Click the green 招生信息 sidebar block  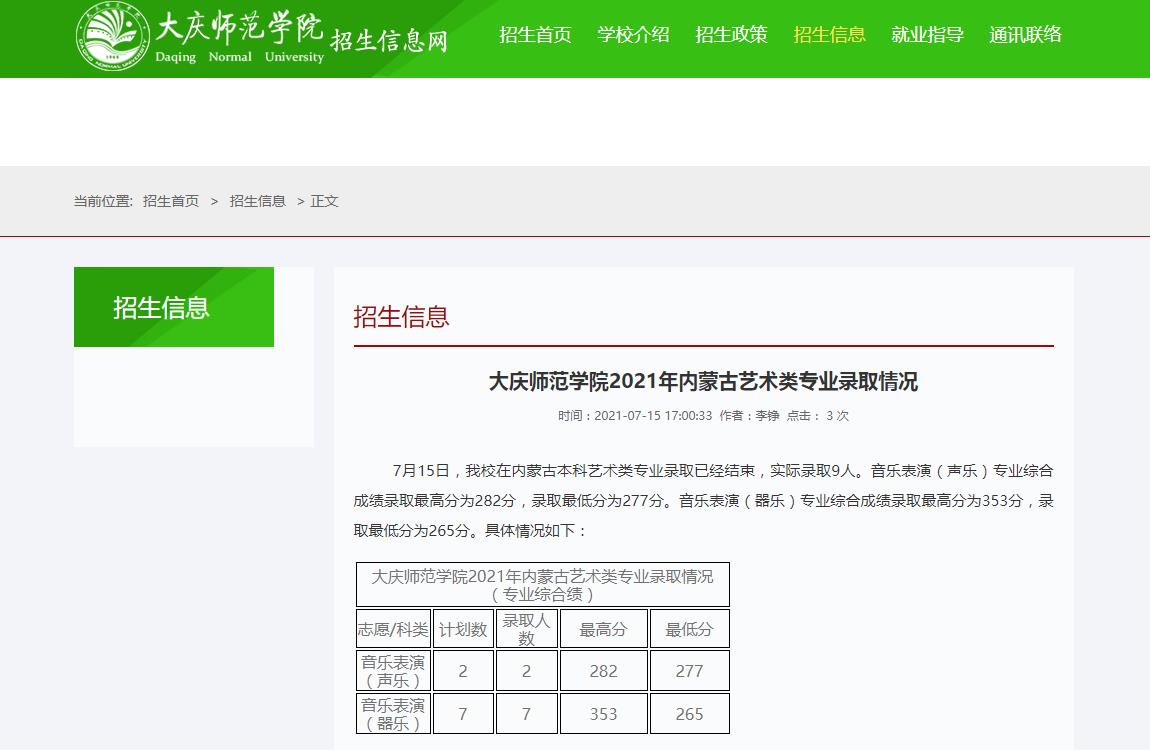174,307
